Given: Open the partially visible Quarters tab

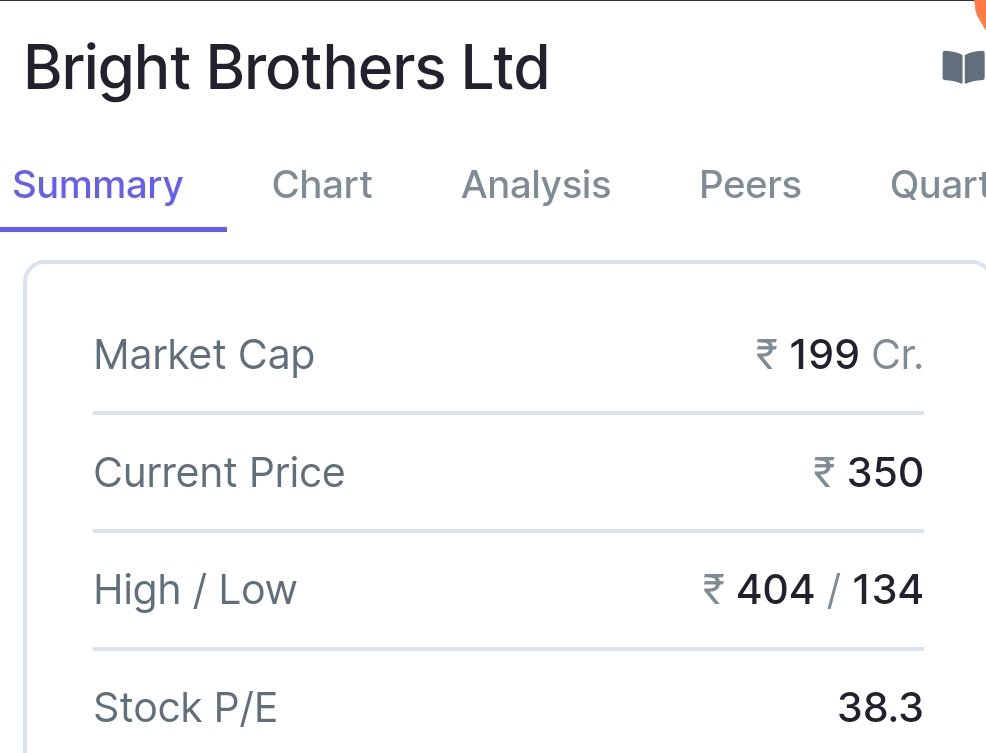Looking at the screenshot, I should coord(938,185).
